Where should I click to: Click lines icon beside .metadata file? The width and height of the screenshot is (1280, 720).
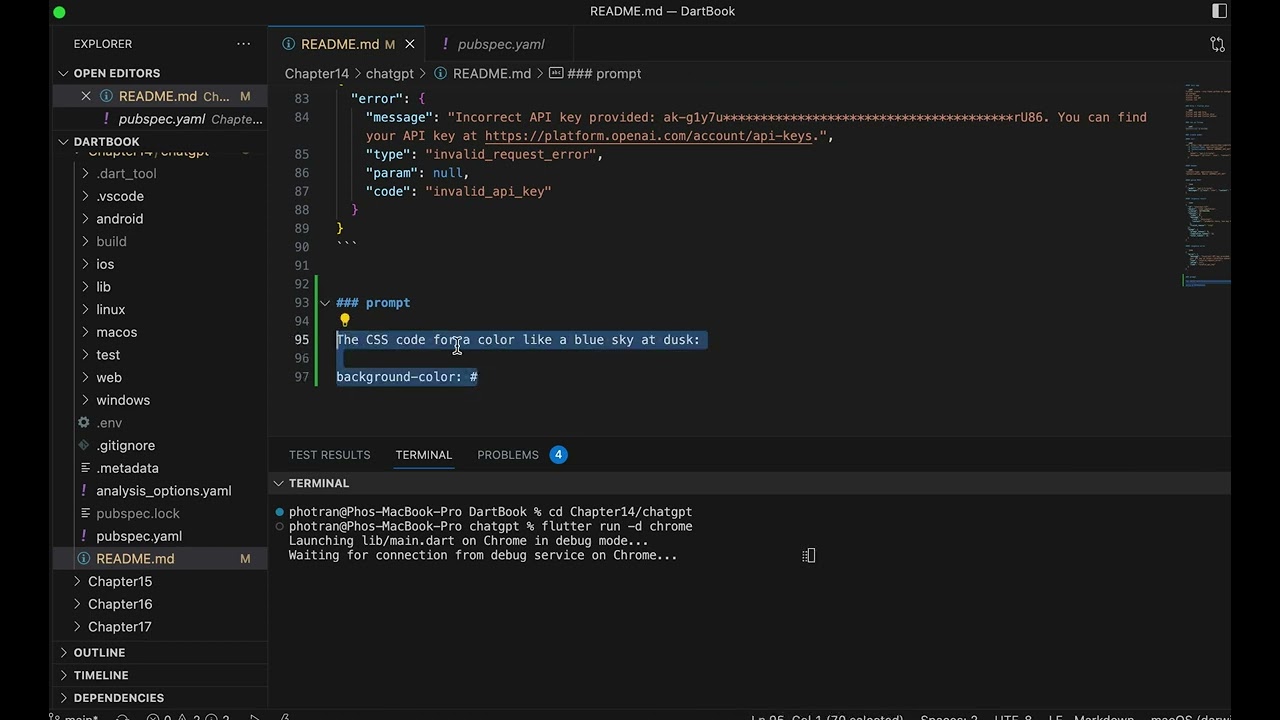[84, 468]
